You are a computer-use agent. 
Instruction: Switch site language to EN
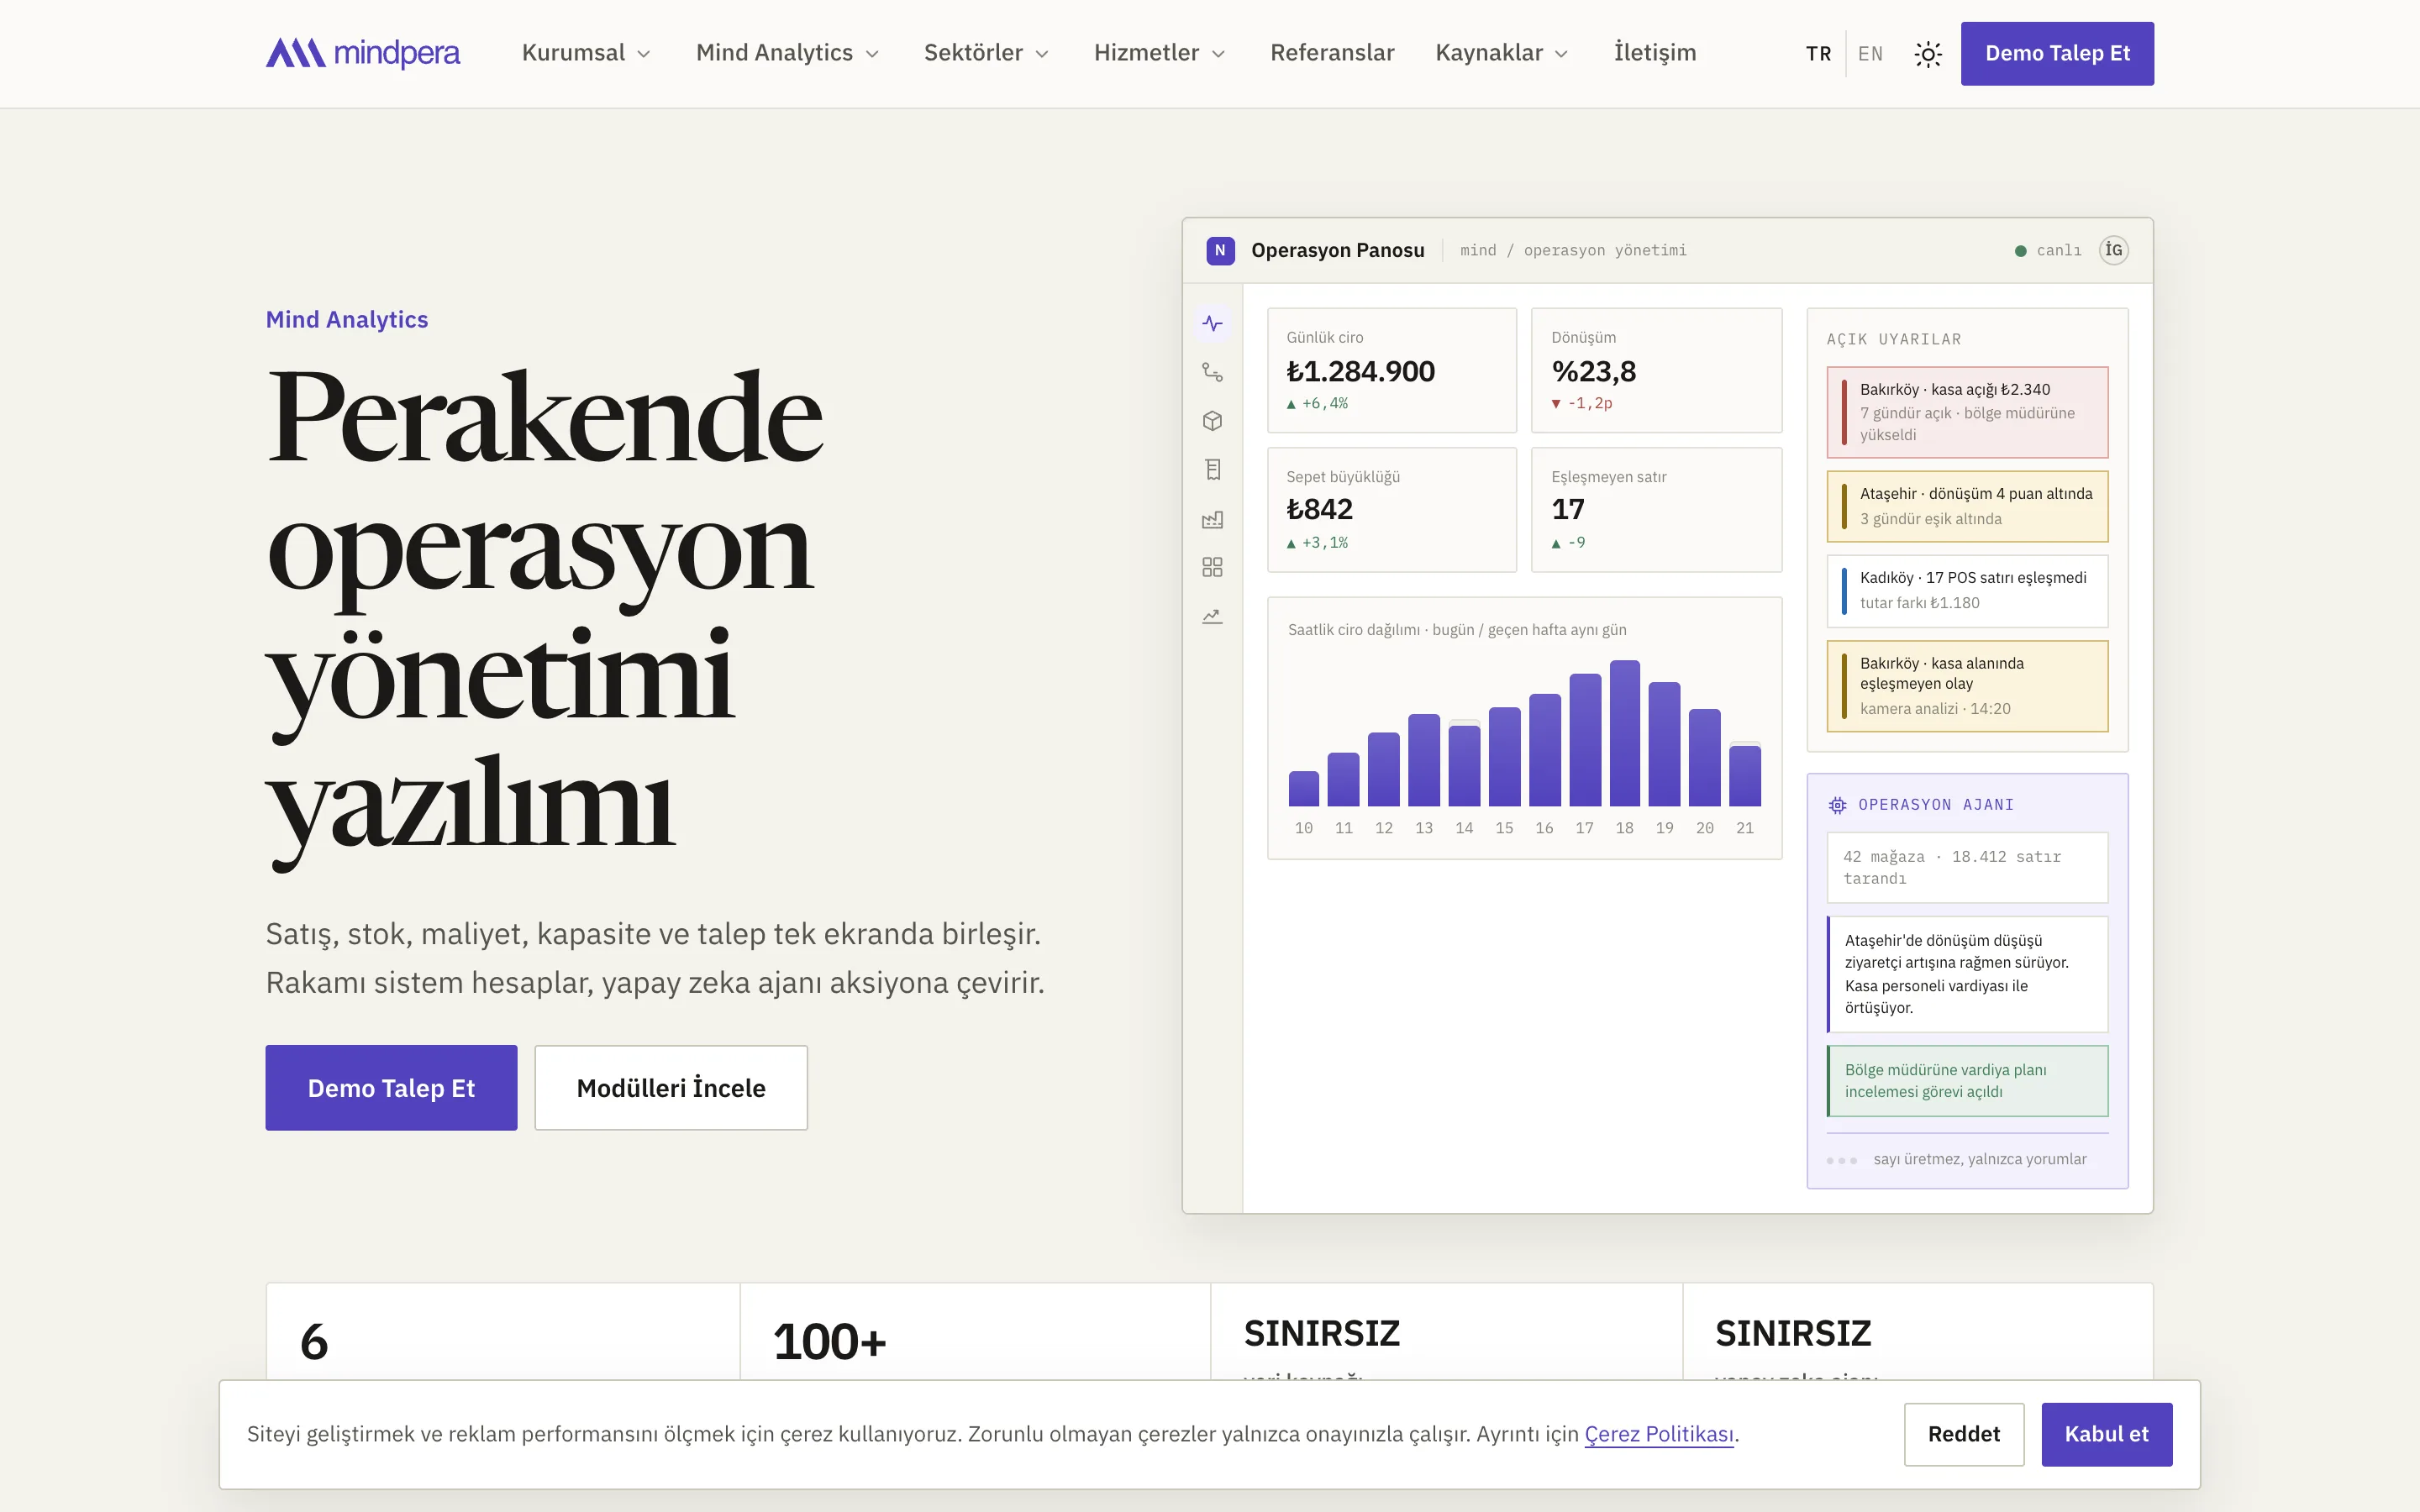click(x=1870, y=54)
